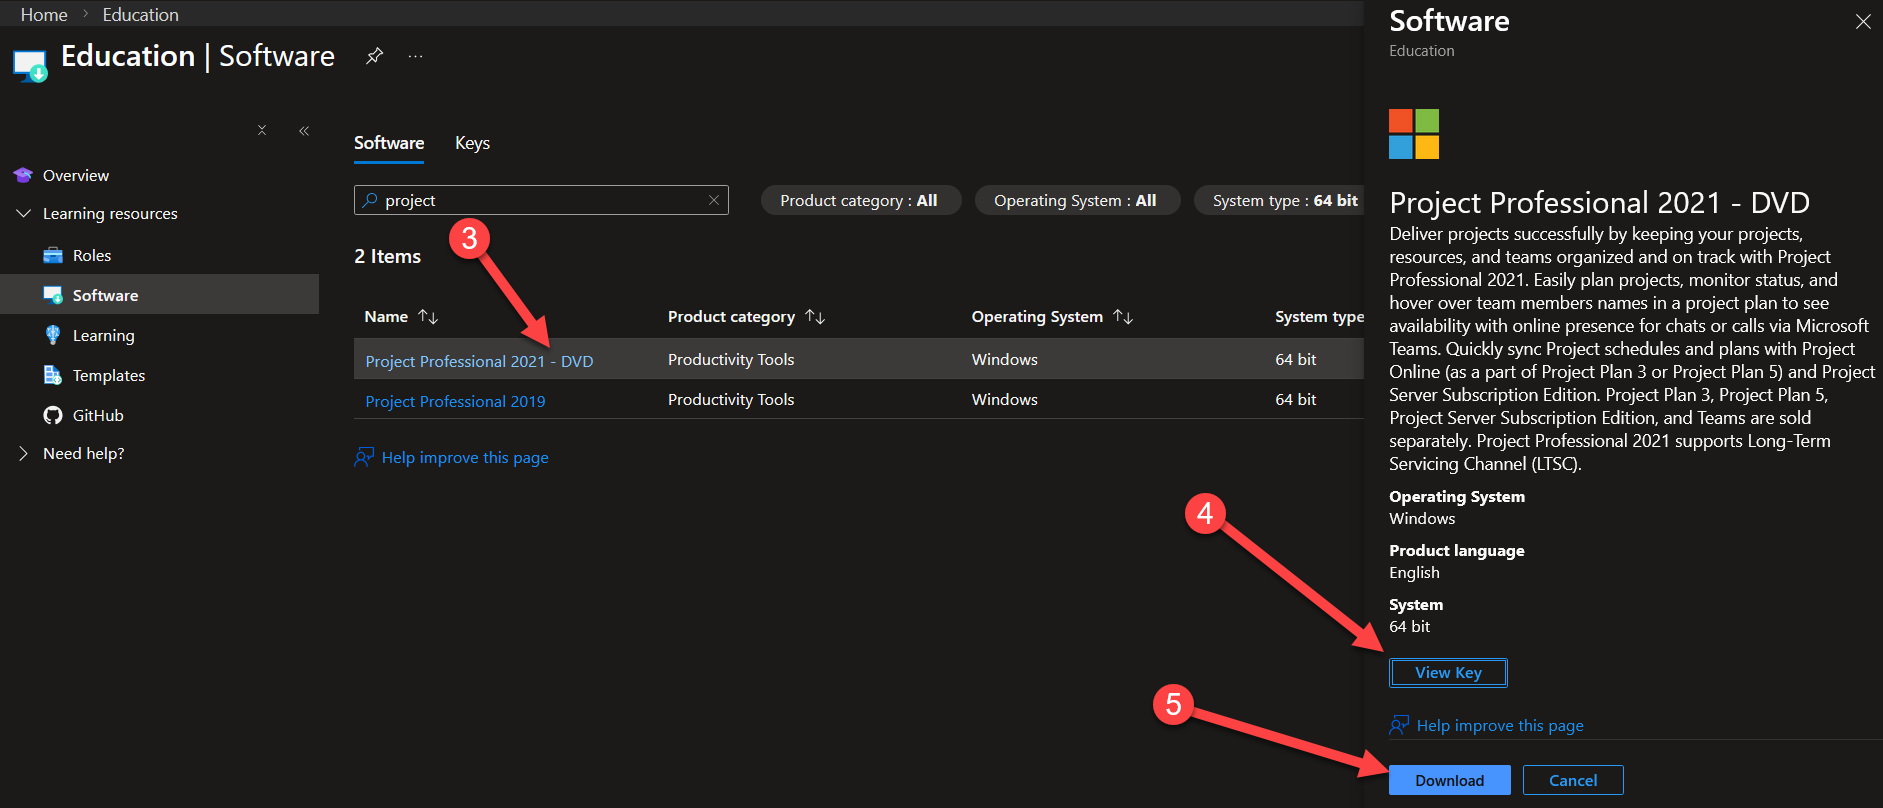Open Overview in the sidebar
The image size is (1883, 808).
(76, 175)
